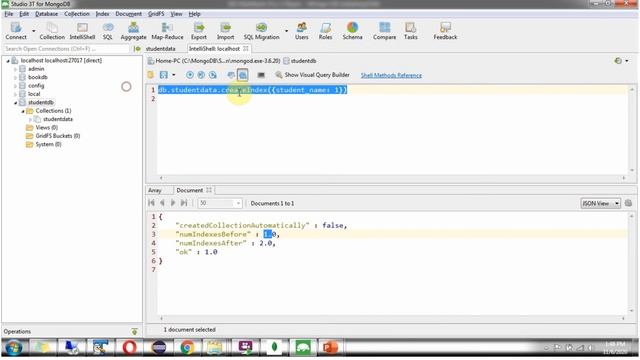Select the local database in the tree
The height and width of the screenshot is (360, 640).
coord(34,94)
